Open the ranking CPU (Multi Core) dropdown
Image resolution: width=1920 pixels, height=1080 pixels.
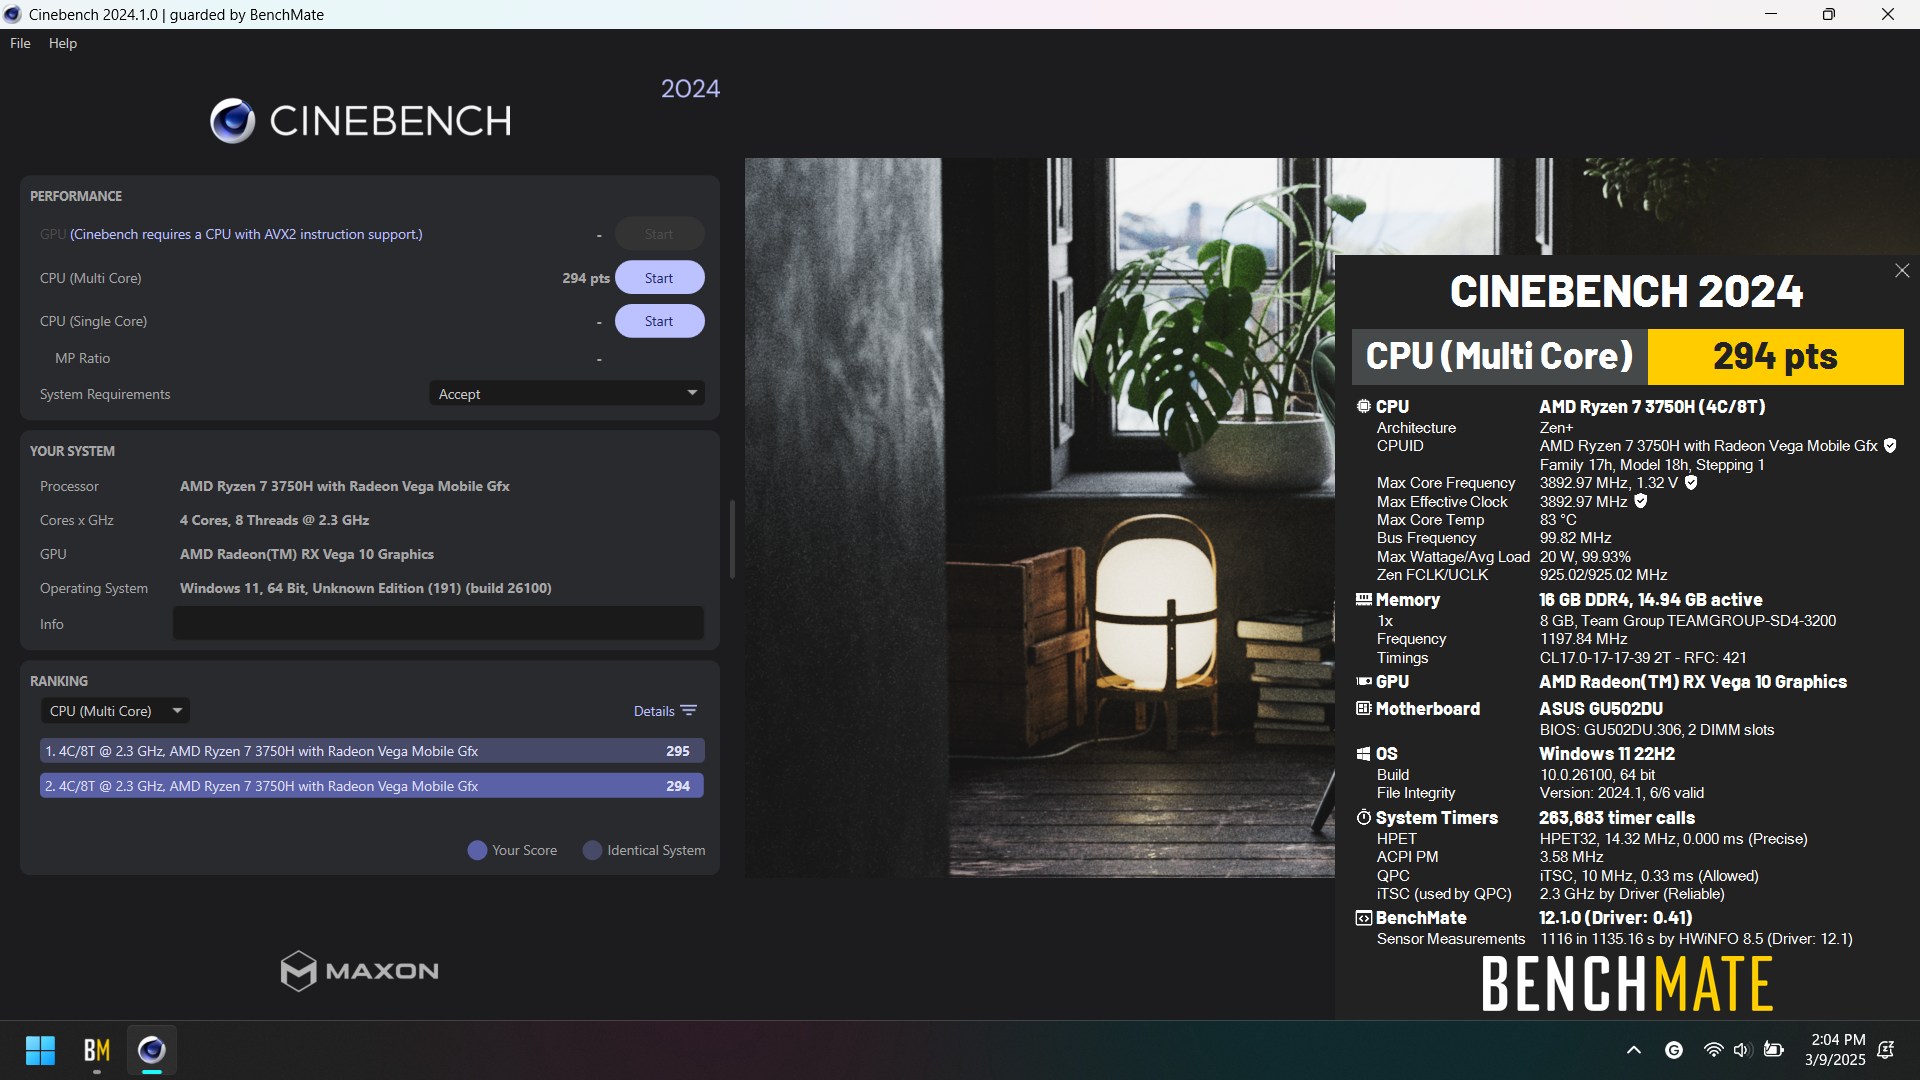coord(115,711)
